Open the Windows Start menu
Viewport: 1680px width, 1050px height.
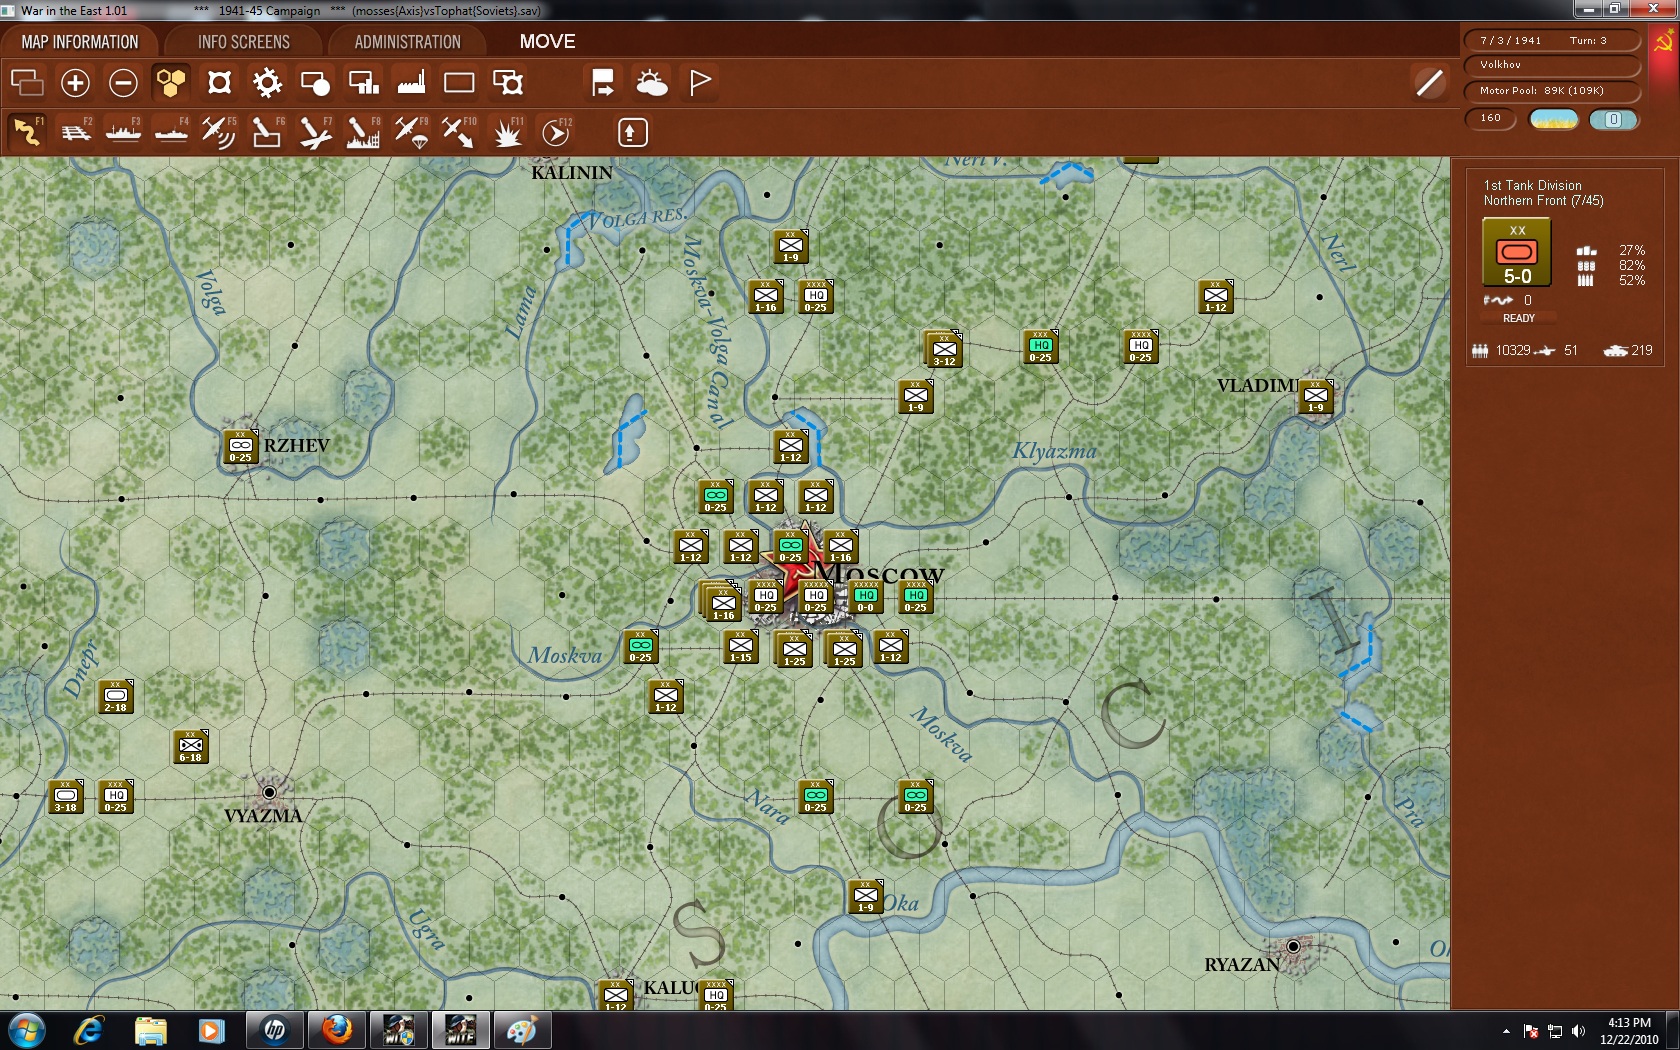coord(27,1031)
